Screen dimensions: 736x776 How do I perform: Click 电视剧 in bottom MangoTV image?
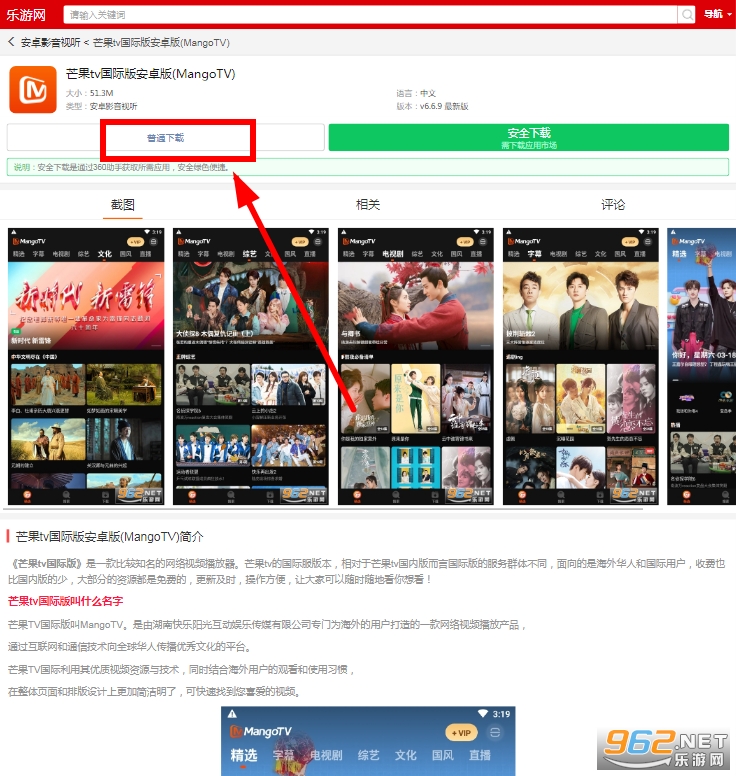pos(326,755)
